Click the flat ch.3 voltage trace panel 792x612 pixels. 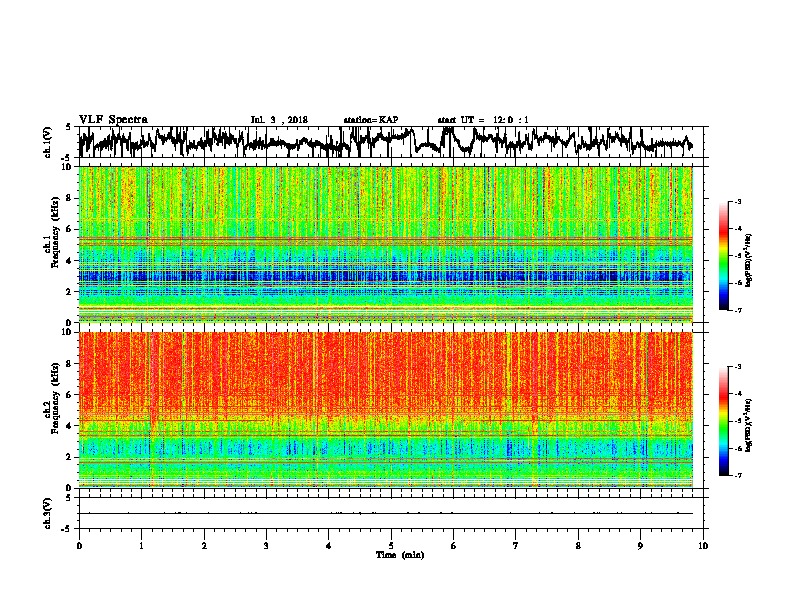tap(391, 513)
